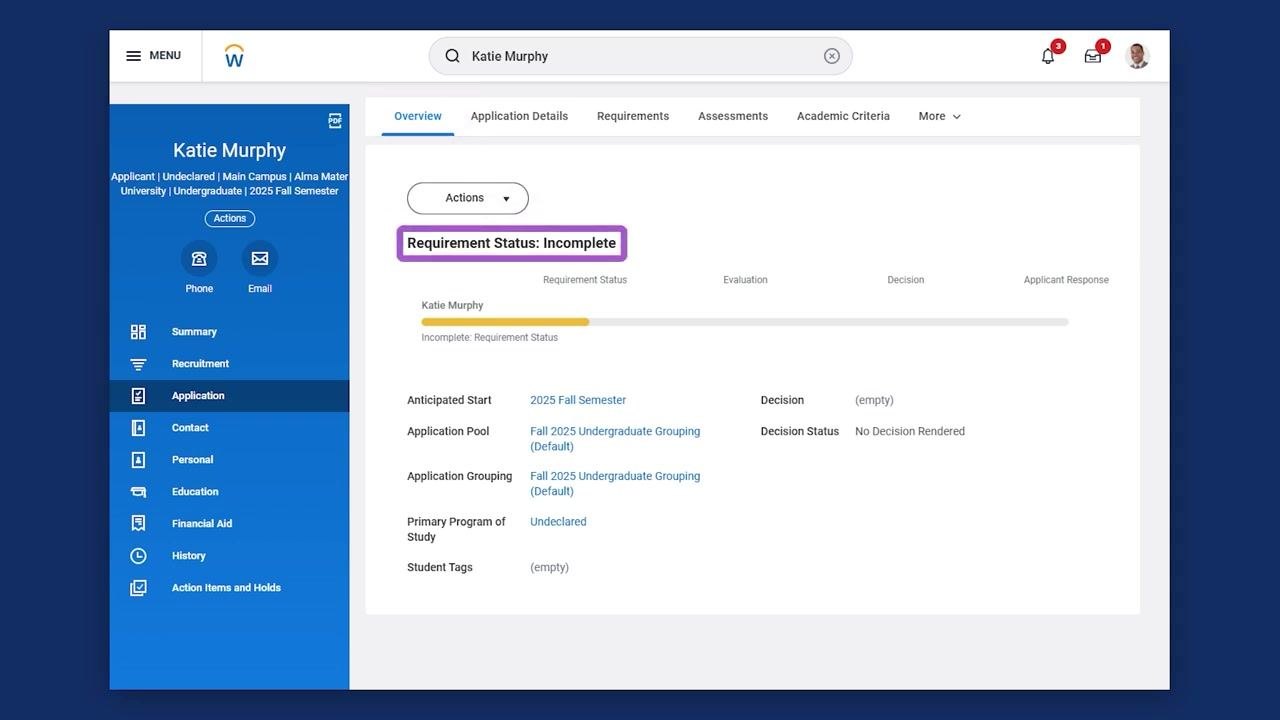The height and width of the screenshot is (720, 1280).
Task: Switch to the Requirements tab
Action: click(x=633, y=116)
